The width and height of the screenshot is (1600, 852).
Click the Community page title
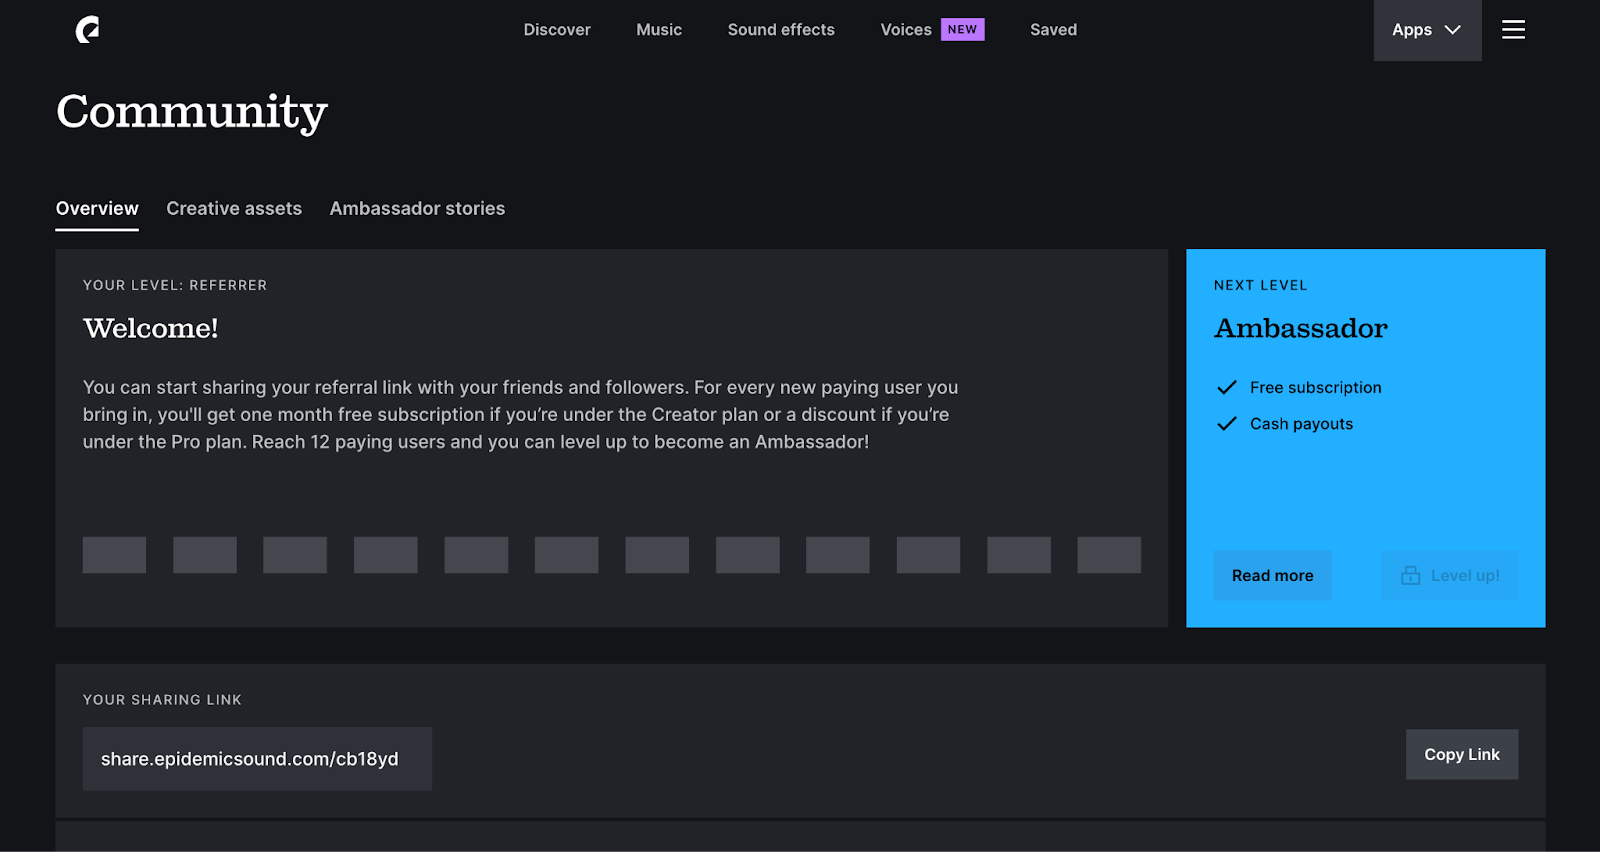click(x=192, y=112)
